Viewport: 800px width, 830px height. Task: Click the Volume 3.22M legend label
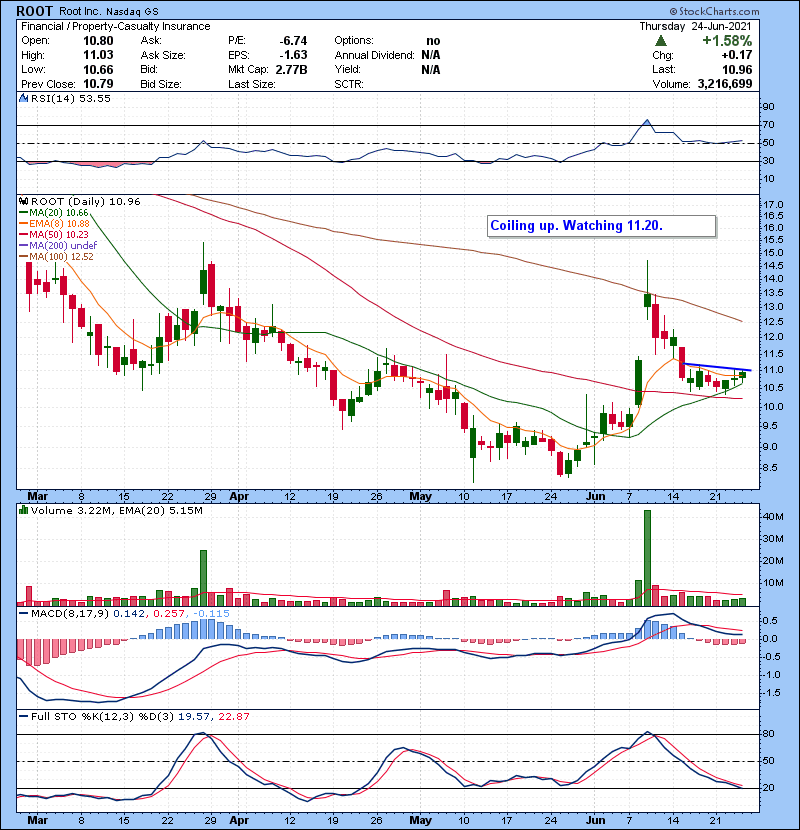(73, 511)
